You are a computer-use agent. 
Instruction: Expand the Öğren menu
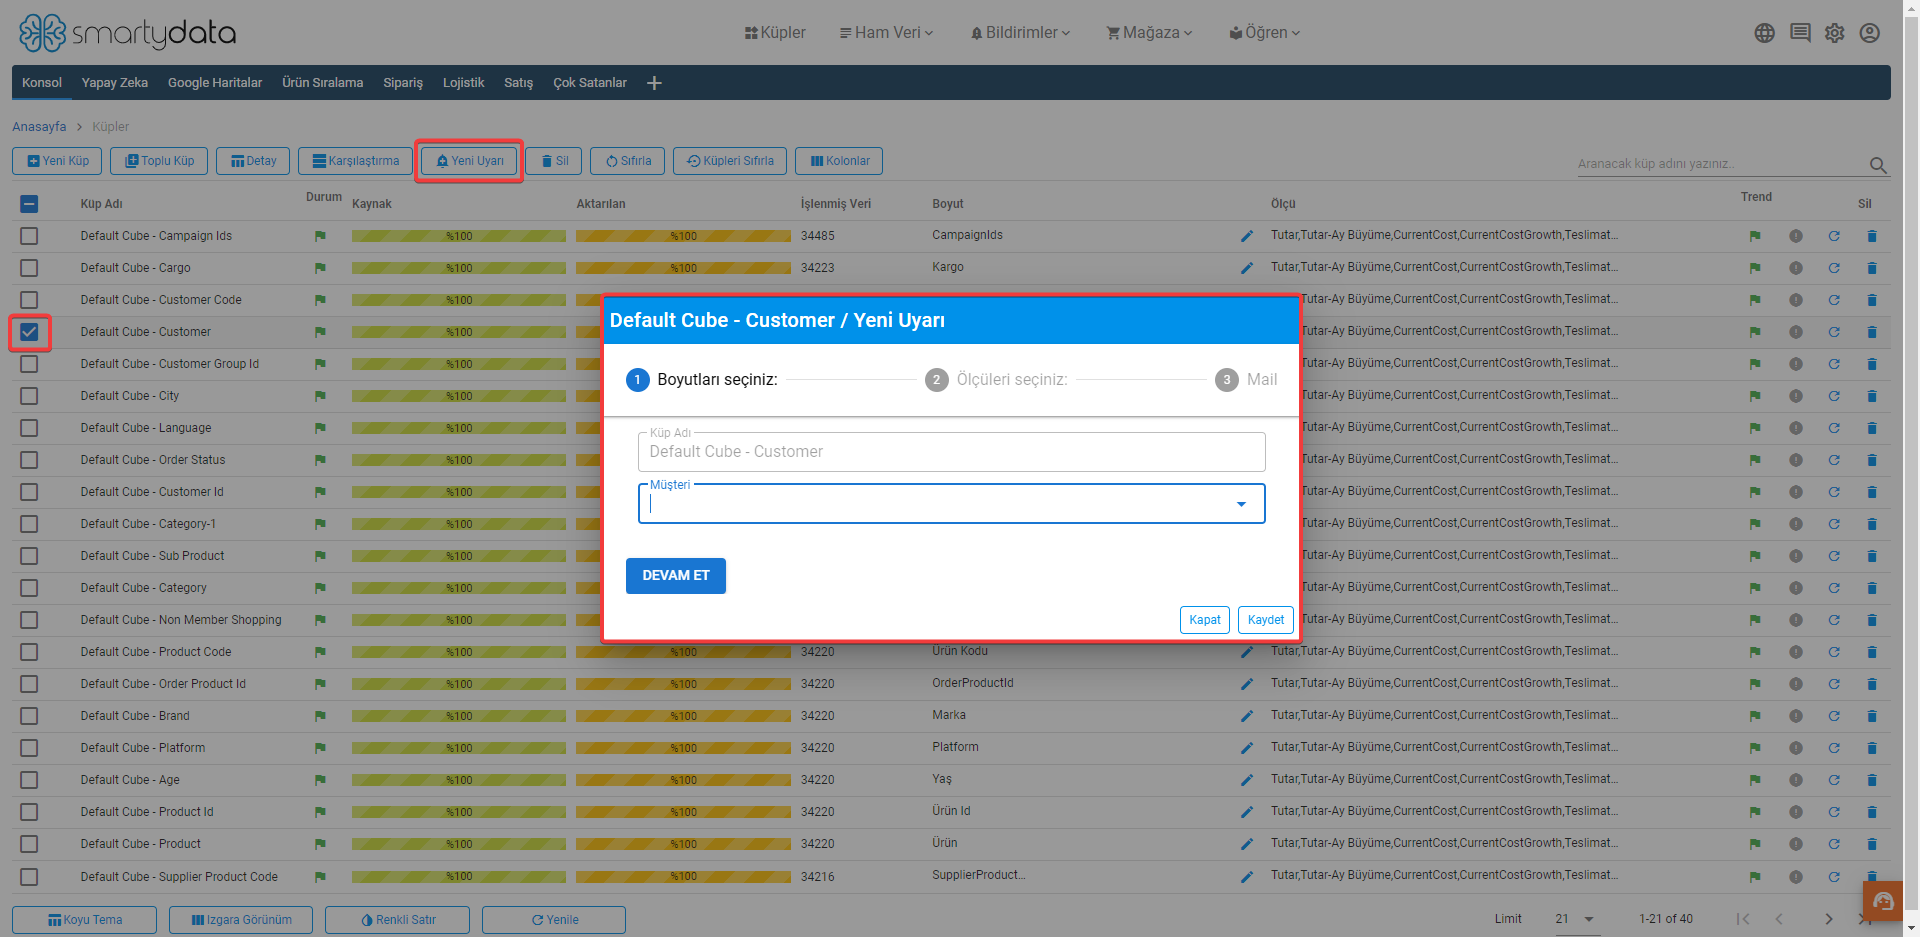1265,33
